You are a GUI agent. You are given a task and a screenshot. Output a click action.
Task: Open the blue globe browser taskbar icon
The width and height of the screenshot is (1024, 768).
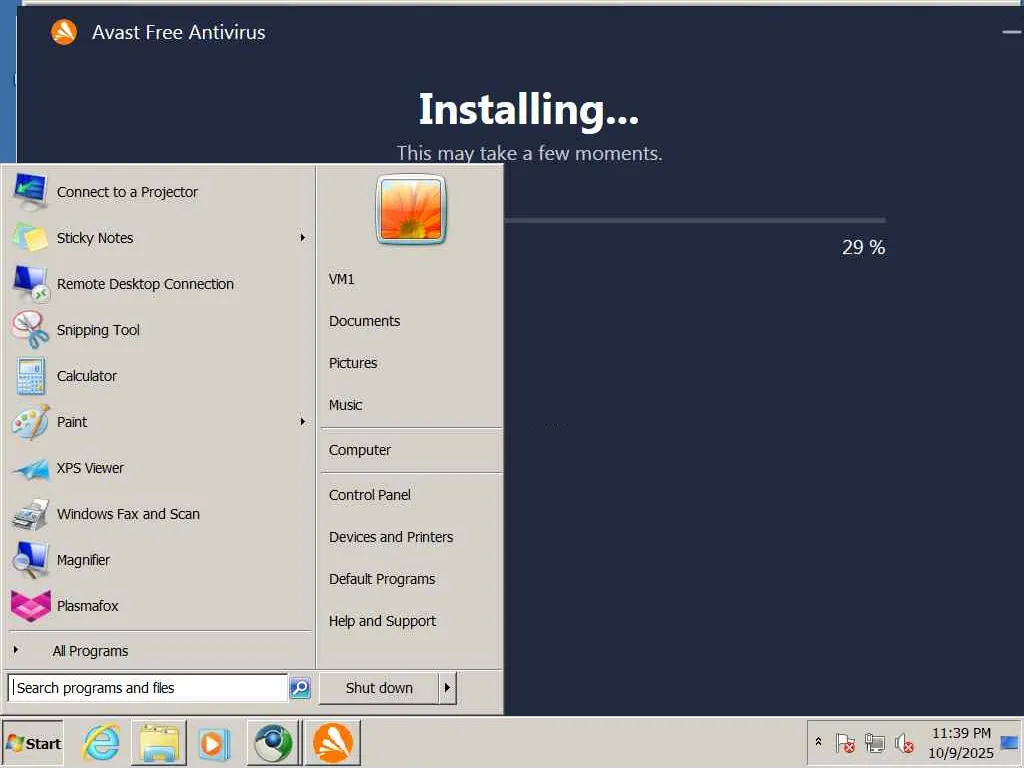click(273, 743)
